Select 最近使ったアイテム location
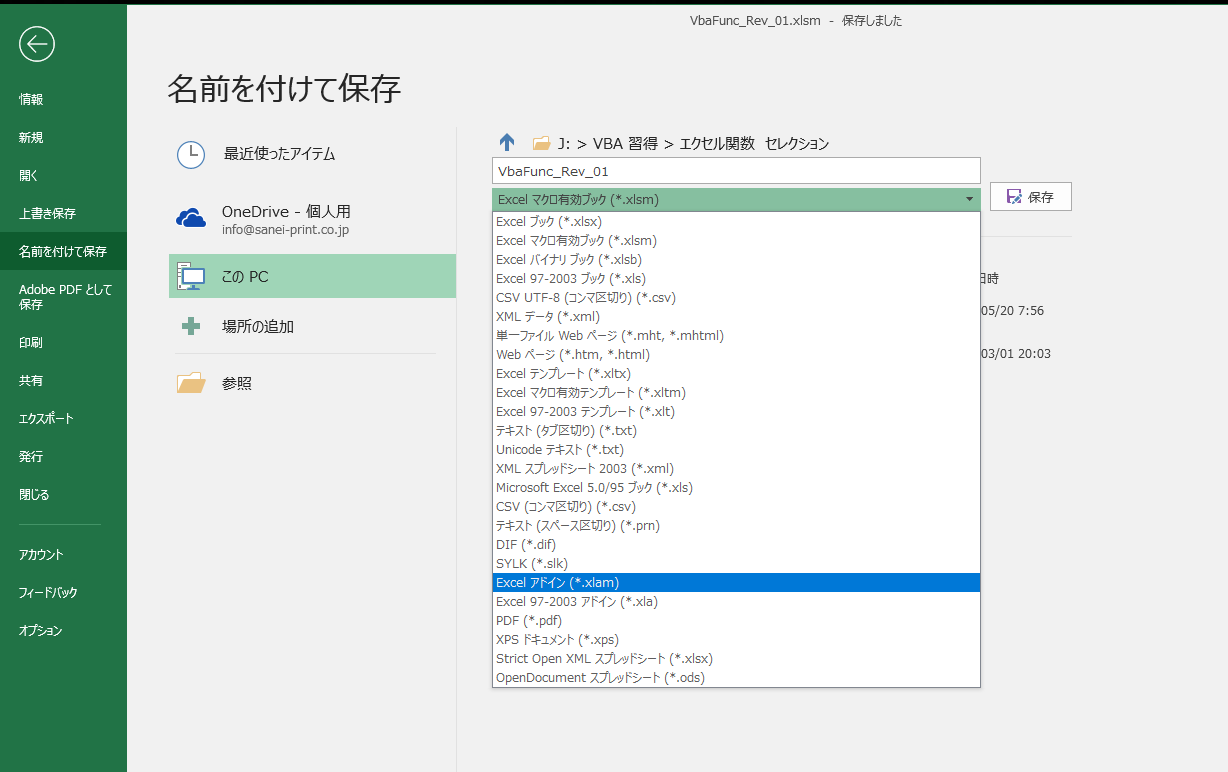 click(x=312, y=154)
